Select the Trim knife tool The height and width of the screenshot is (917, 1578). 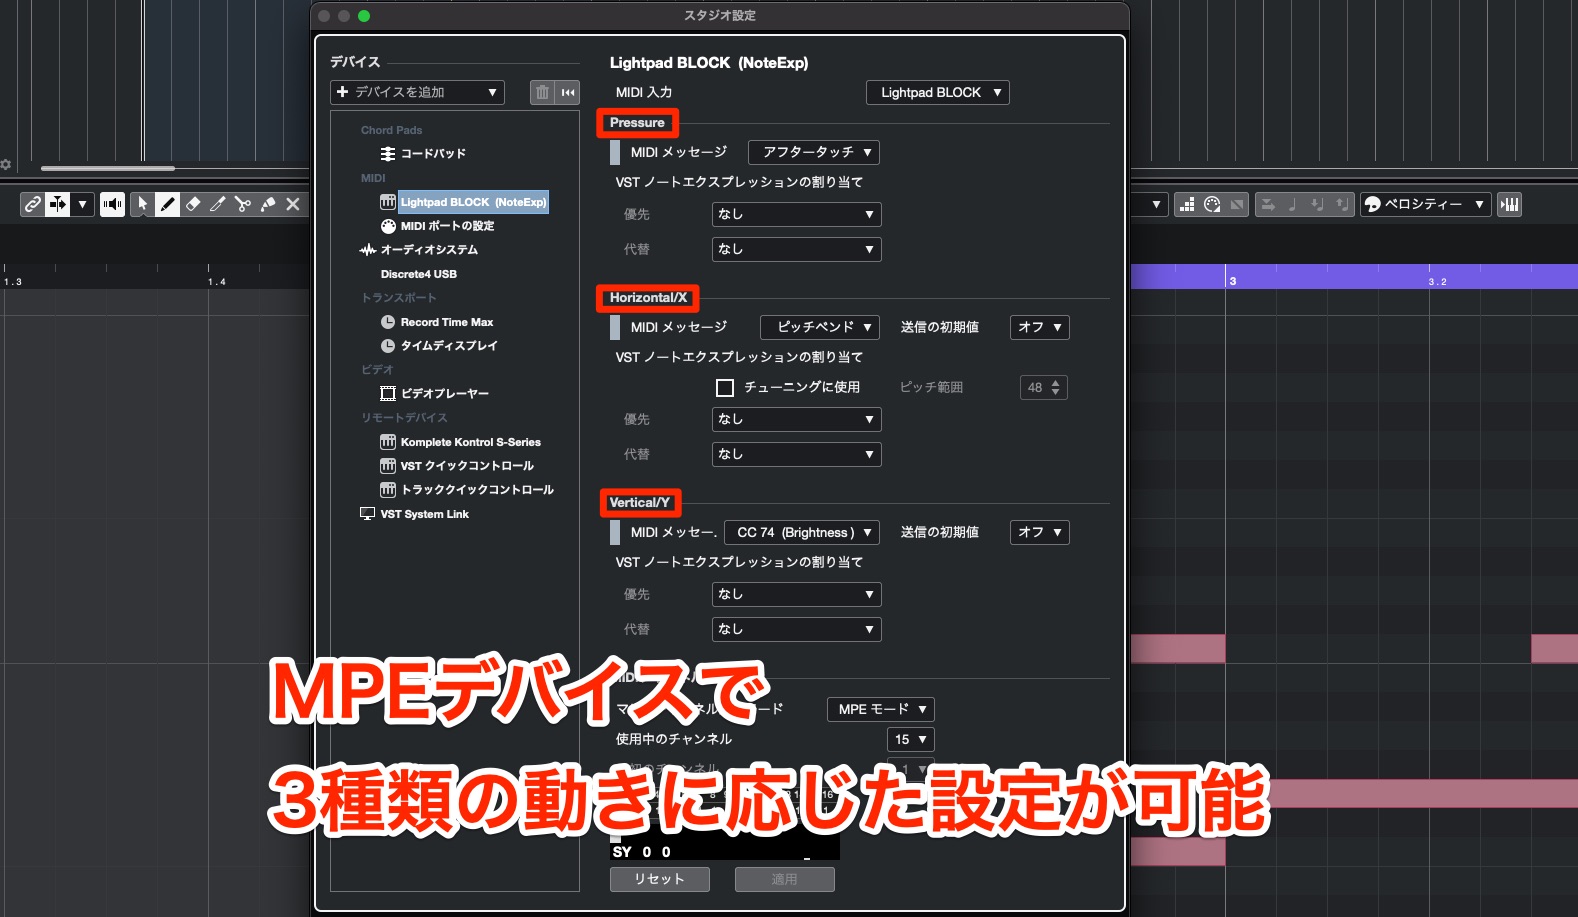click(x=218, y=204)
